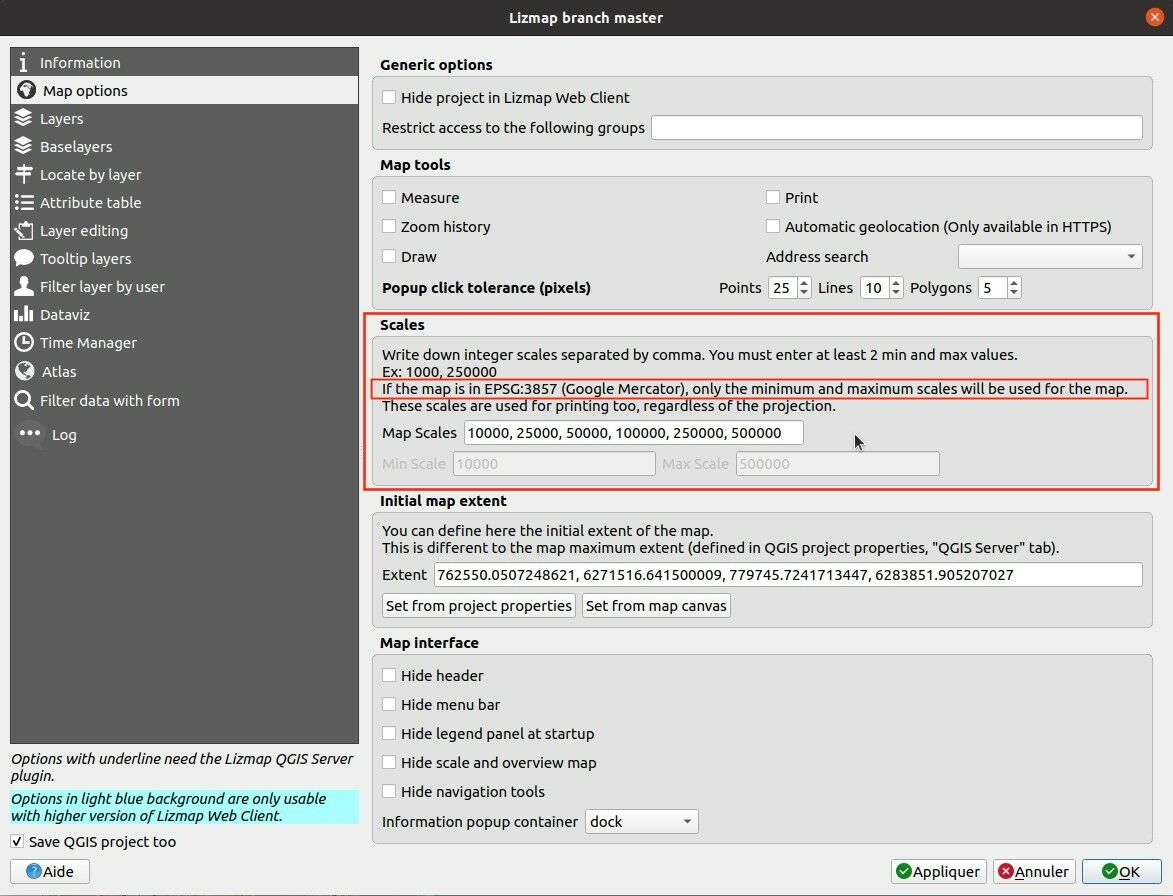Select the Baselayers icon in sidebar
1173x896 pixels.
click(x=24, y=146)
